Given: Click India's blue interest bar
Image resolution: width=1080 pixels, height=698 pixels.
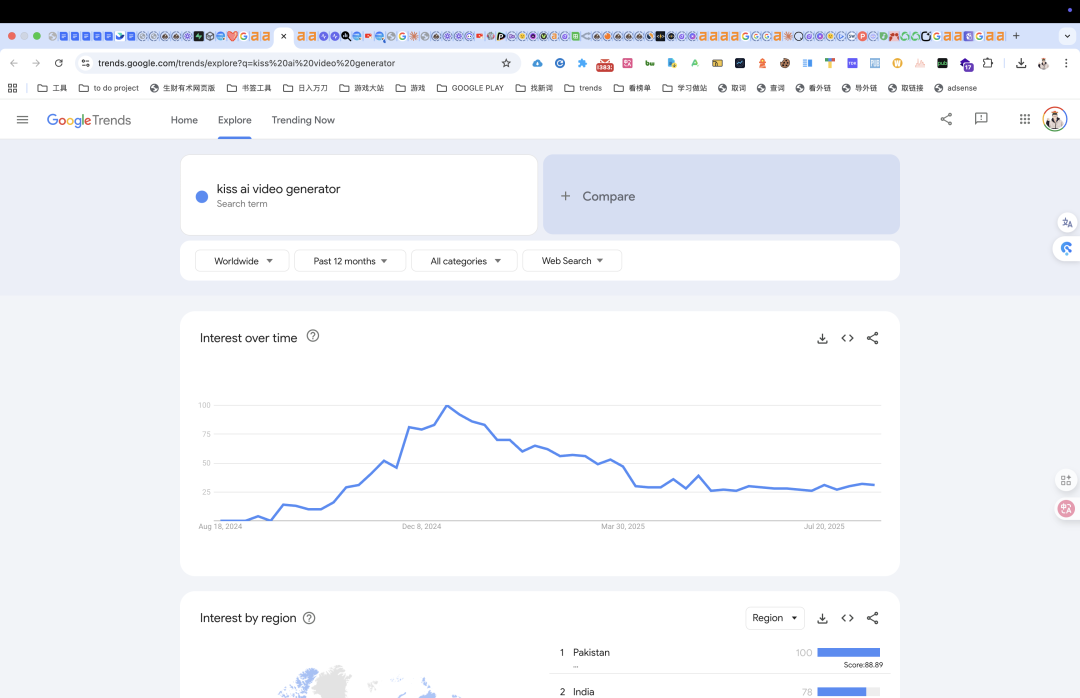Looking at the screenshot, I should point(842,692).
